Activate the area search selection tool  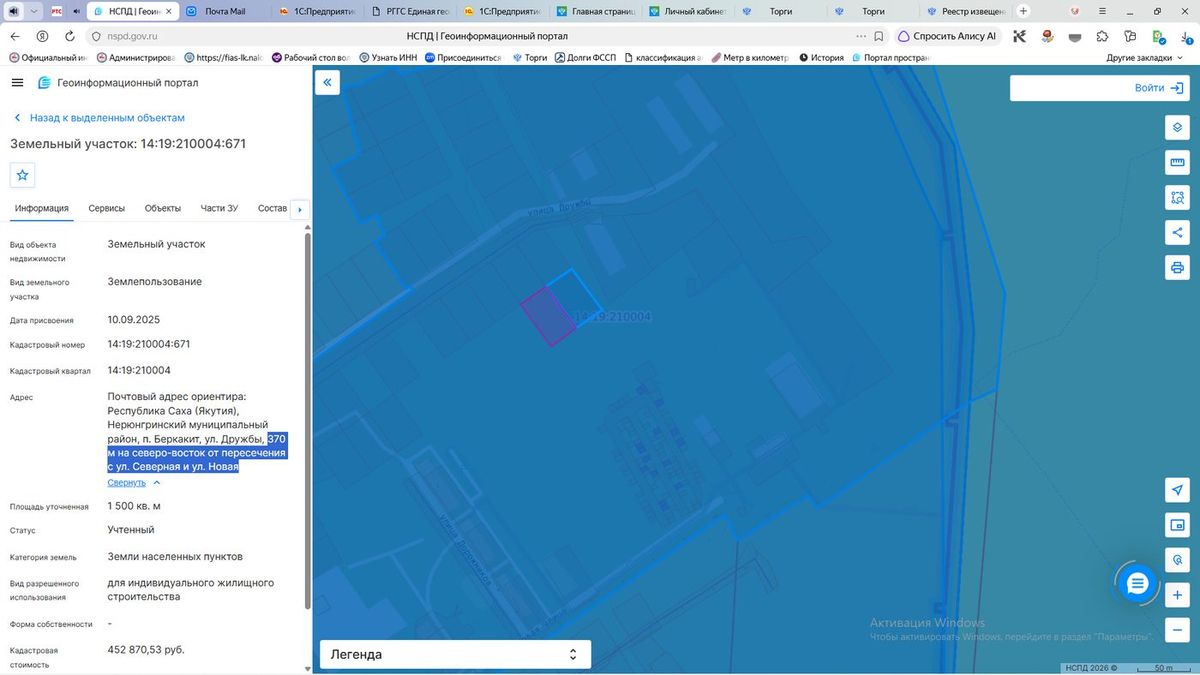1177,197
